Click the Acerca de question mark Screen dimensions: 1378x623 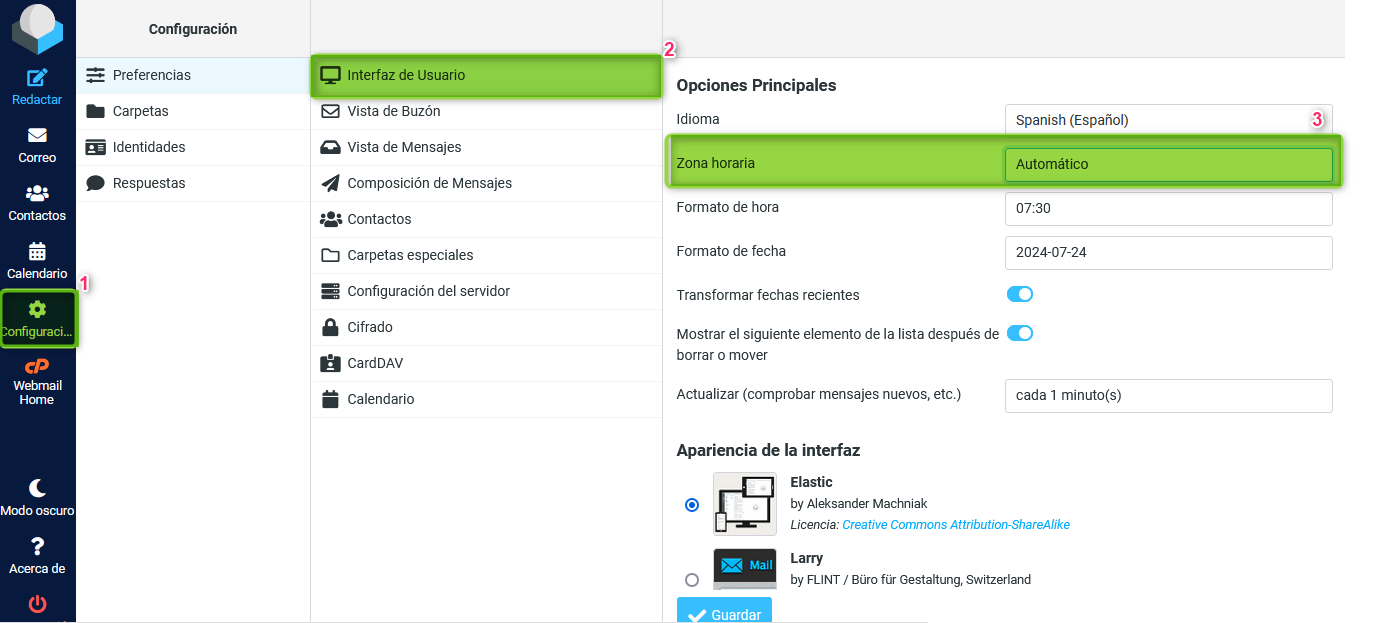[x=37, y=547]
